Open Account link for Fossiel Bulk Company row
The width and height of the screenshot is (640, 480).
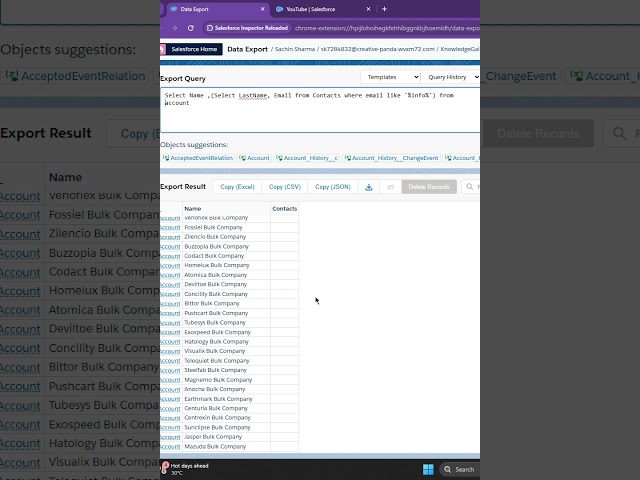pos(170,227)
